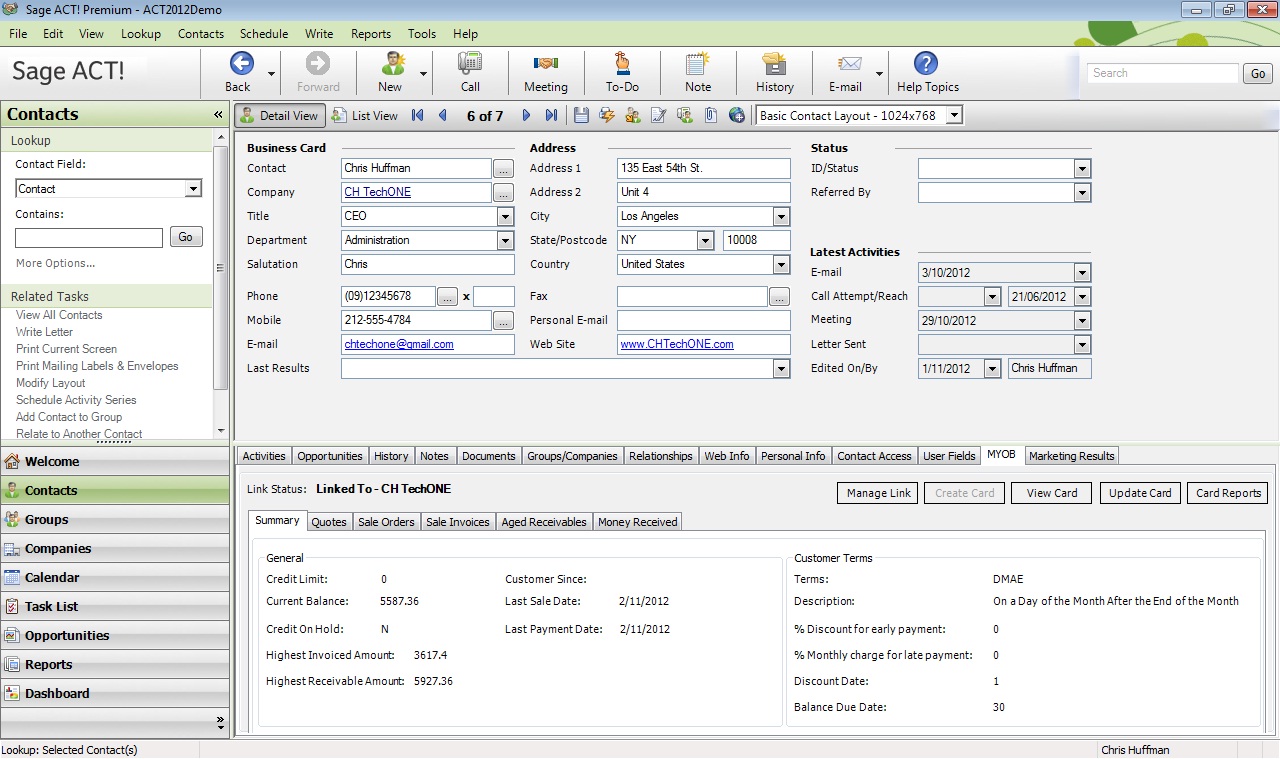Open the Groups navigation item
Viewport: 1280px width, 759px height.
(115, 519)
